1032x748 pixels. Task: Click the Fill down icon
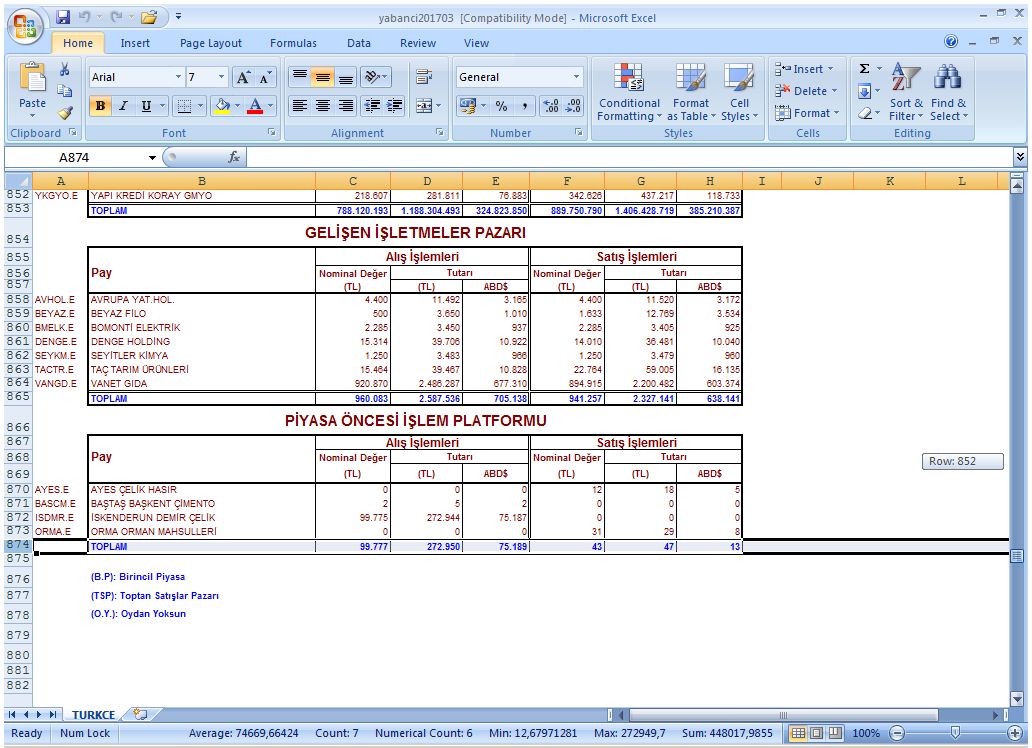tap(865, 91)
